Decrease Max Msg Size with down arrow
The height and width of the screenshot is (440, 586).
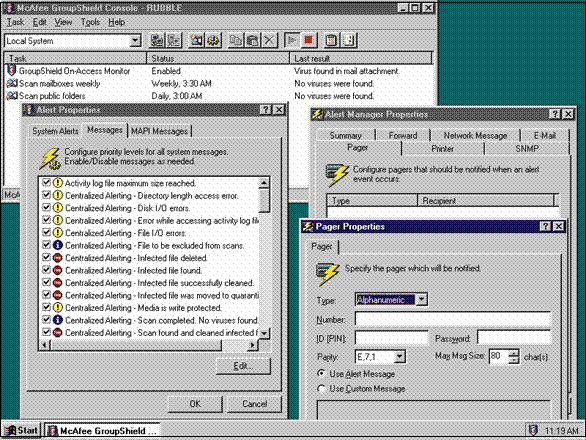point(514,360)
